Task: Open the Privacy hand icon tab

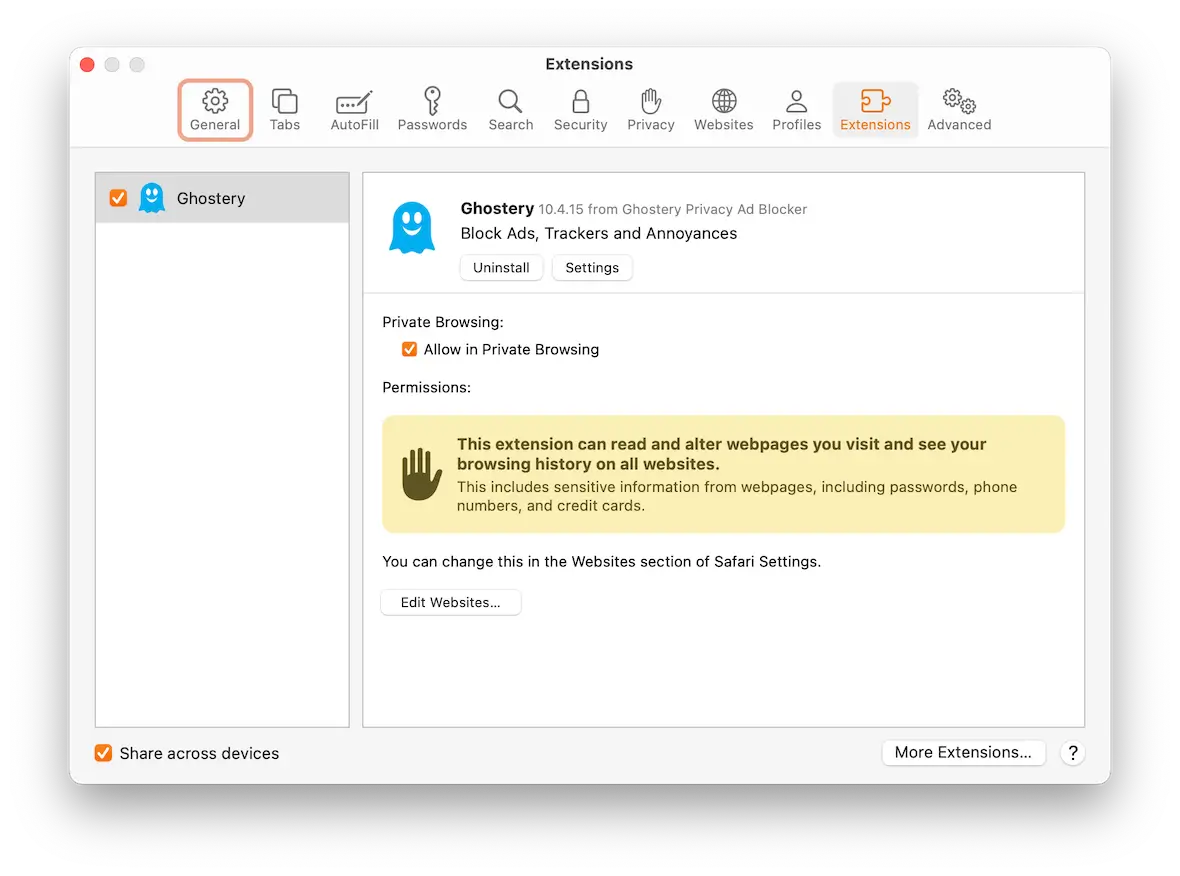Action: (x=651, y=110)
